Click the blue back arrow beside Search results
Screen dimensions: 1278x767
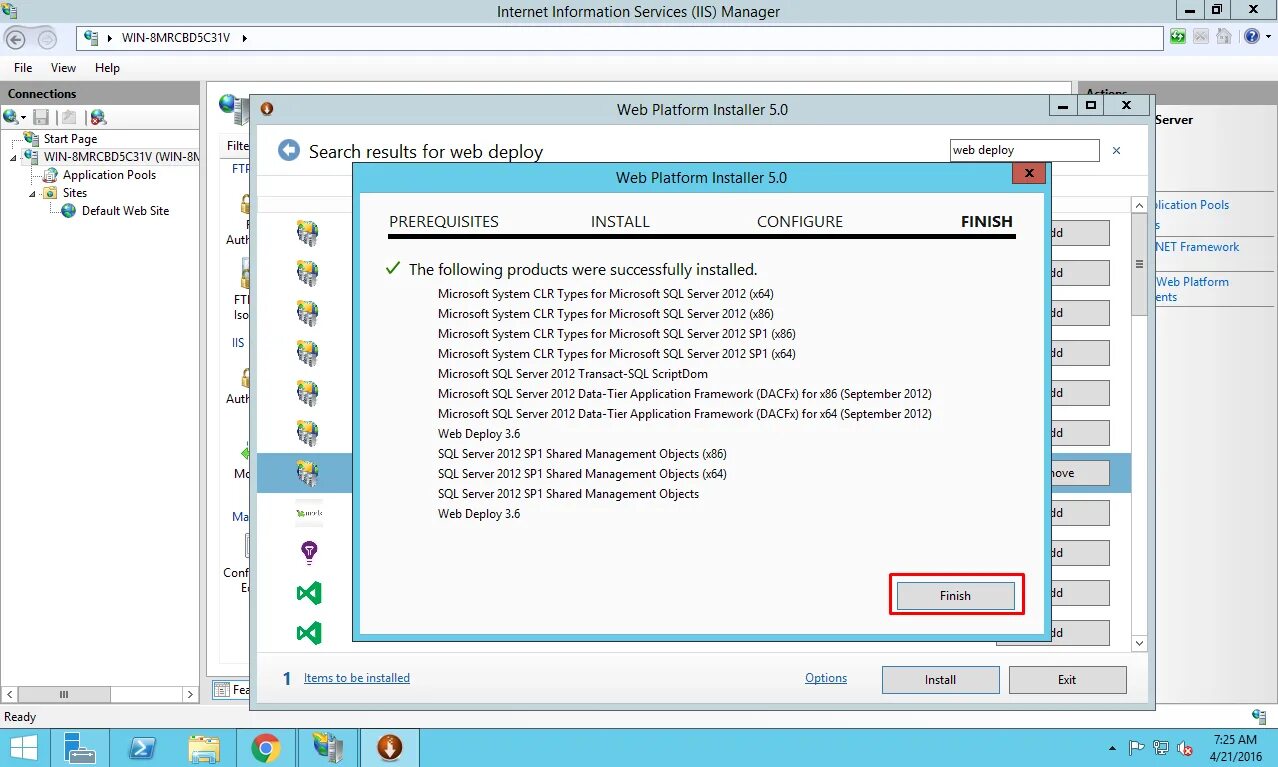[x=289, y=151]
